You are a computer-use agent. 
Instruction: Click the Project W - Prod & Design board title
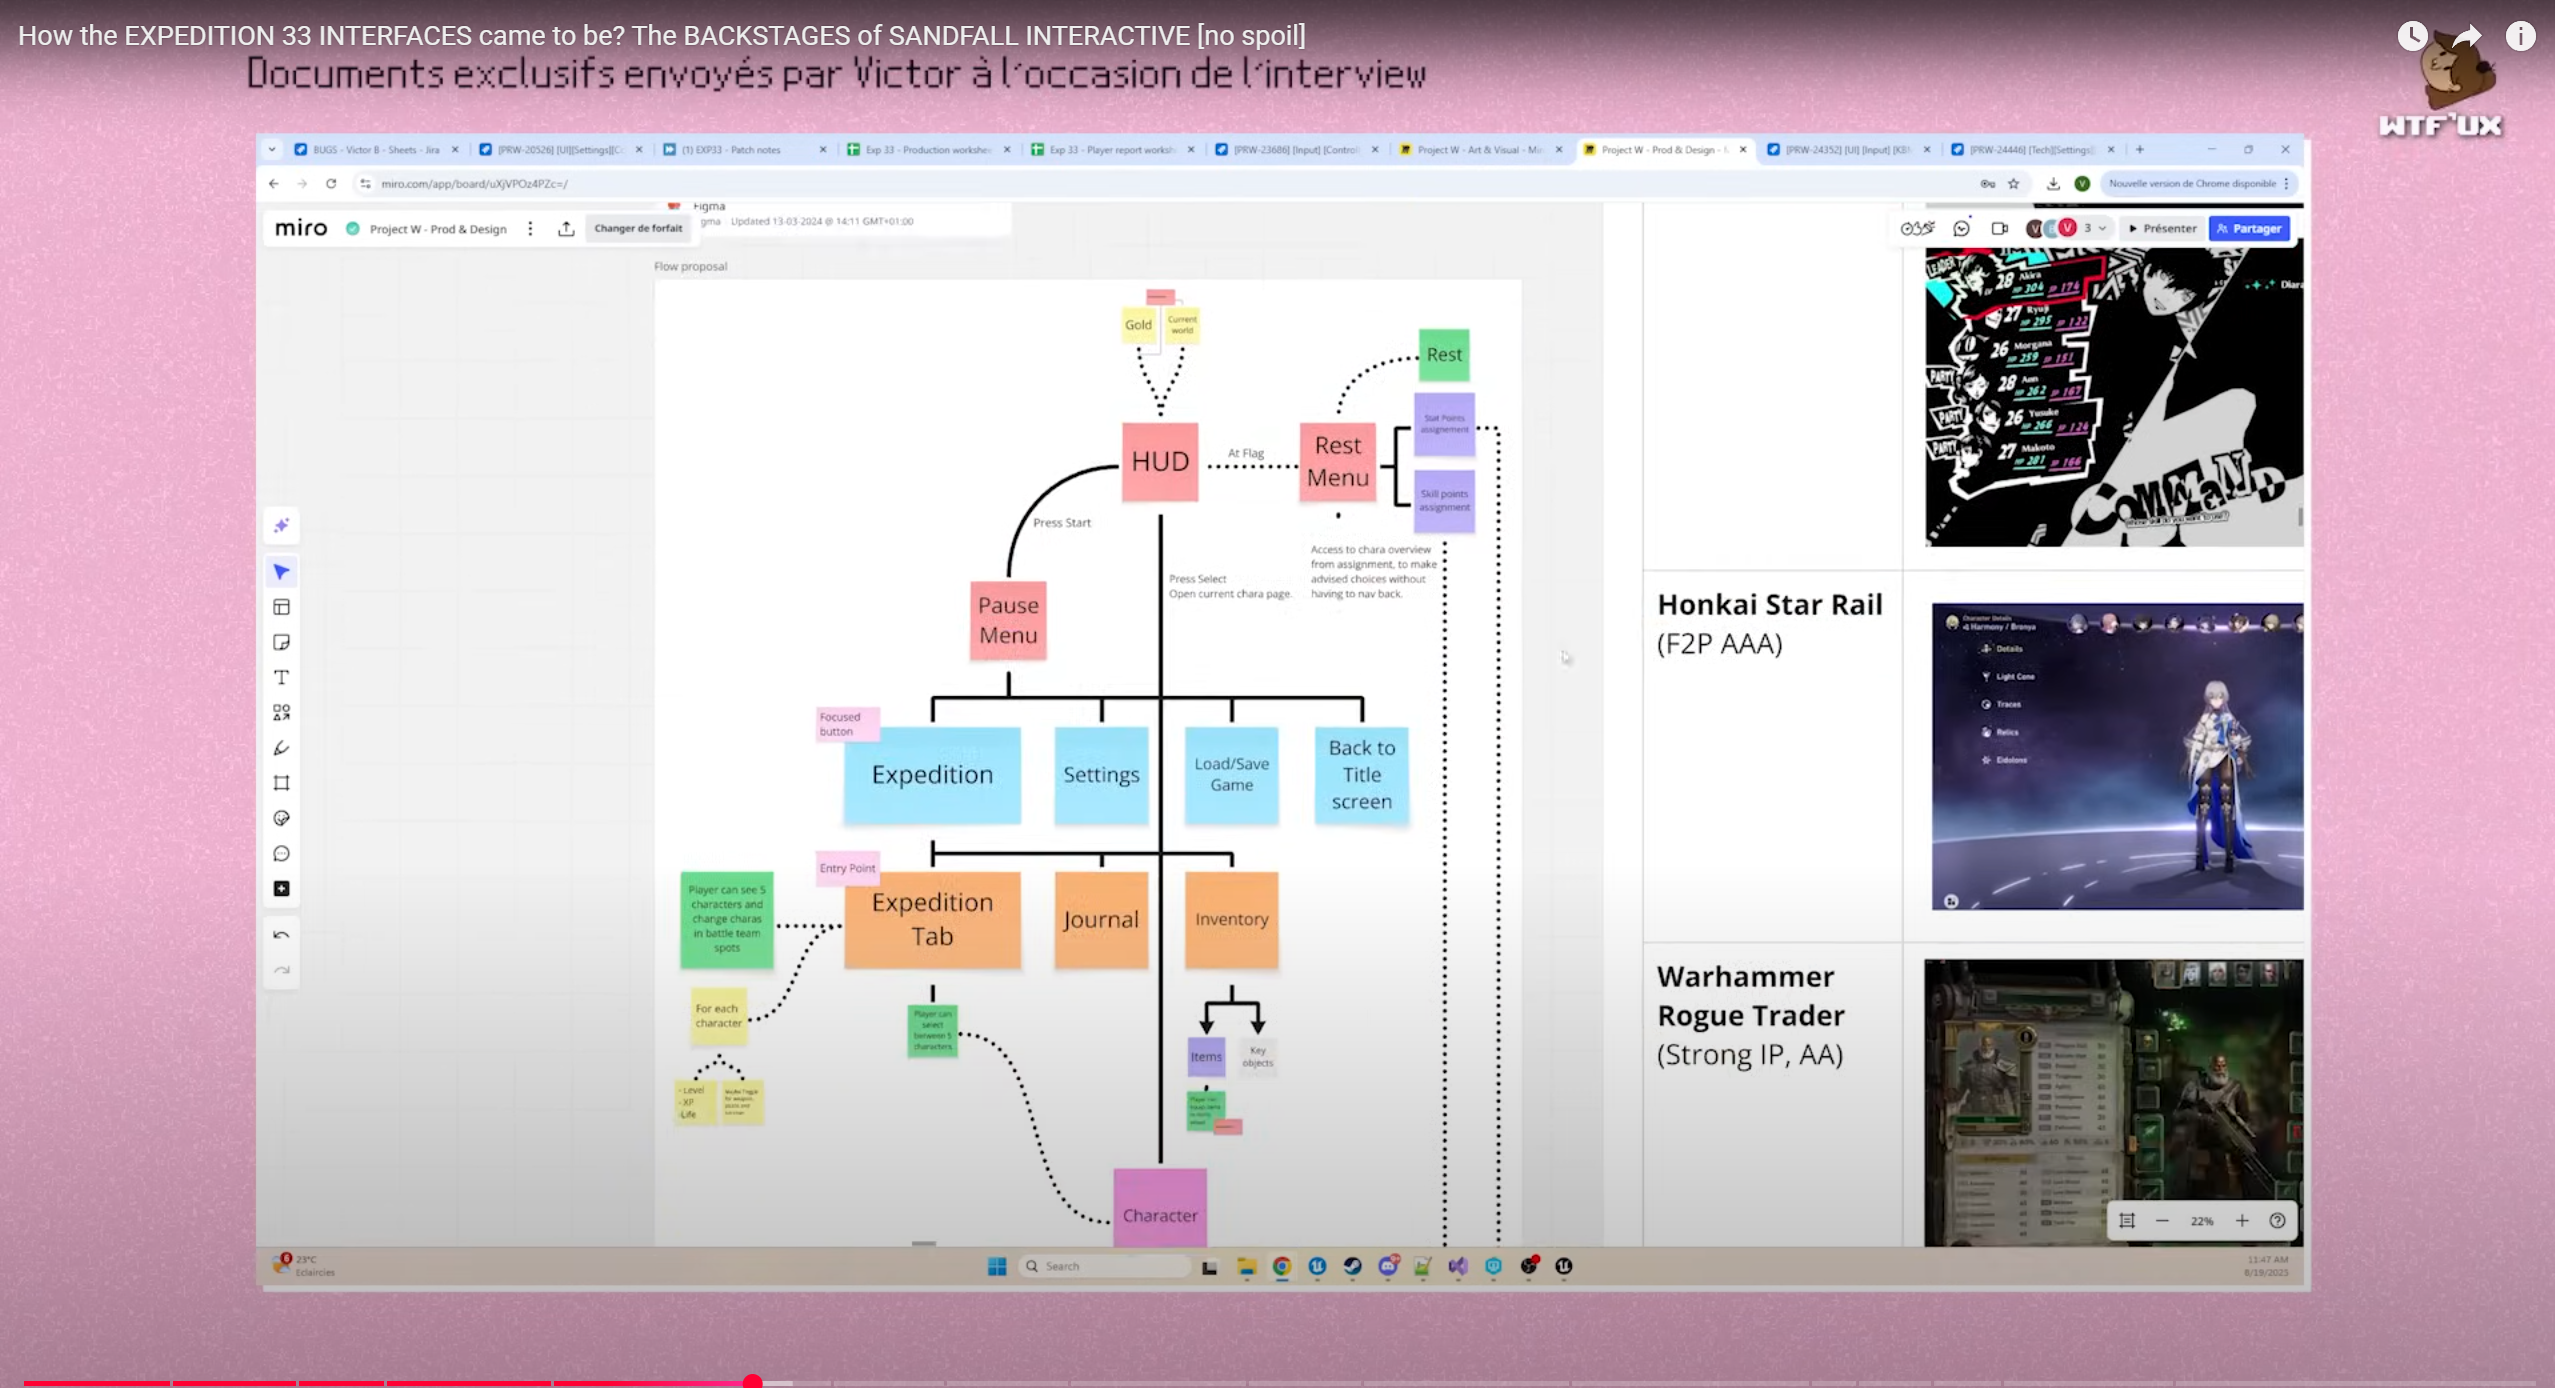438,229
